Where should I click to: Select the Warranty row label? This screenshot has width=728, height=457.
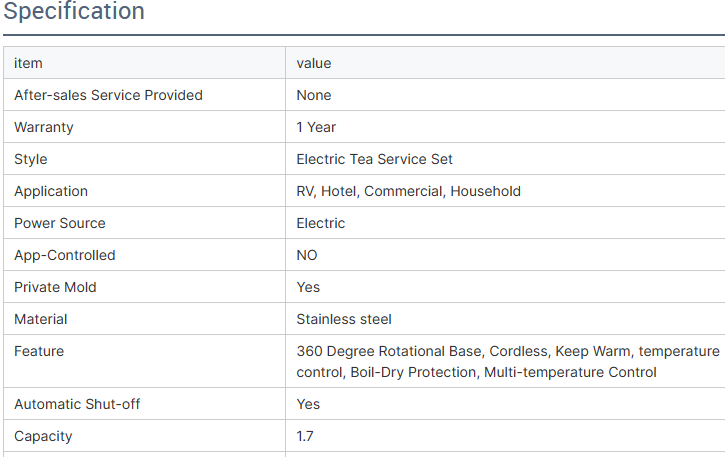click(44, 127)
